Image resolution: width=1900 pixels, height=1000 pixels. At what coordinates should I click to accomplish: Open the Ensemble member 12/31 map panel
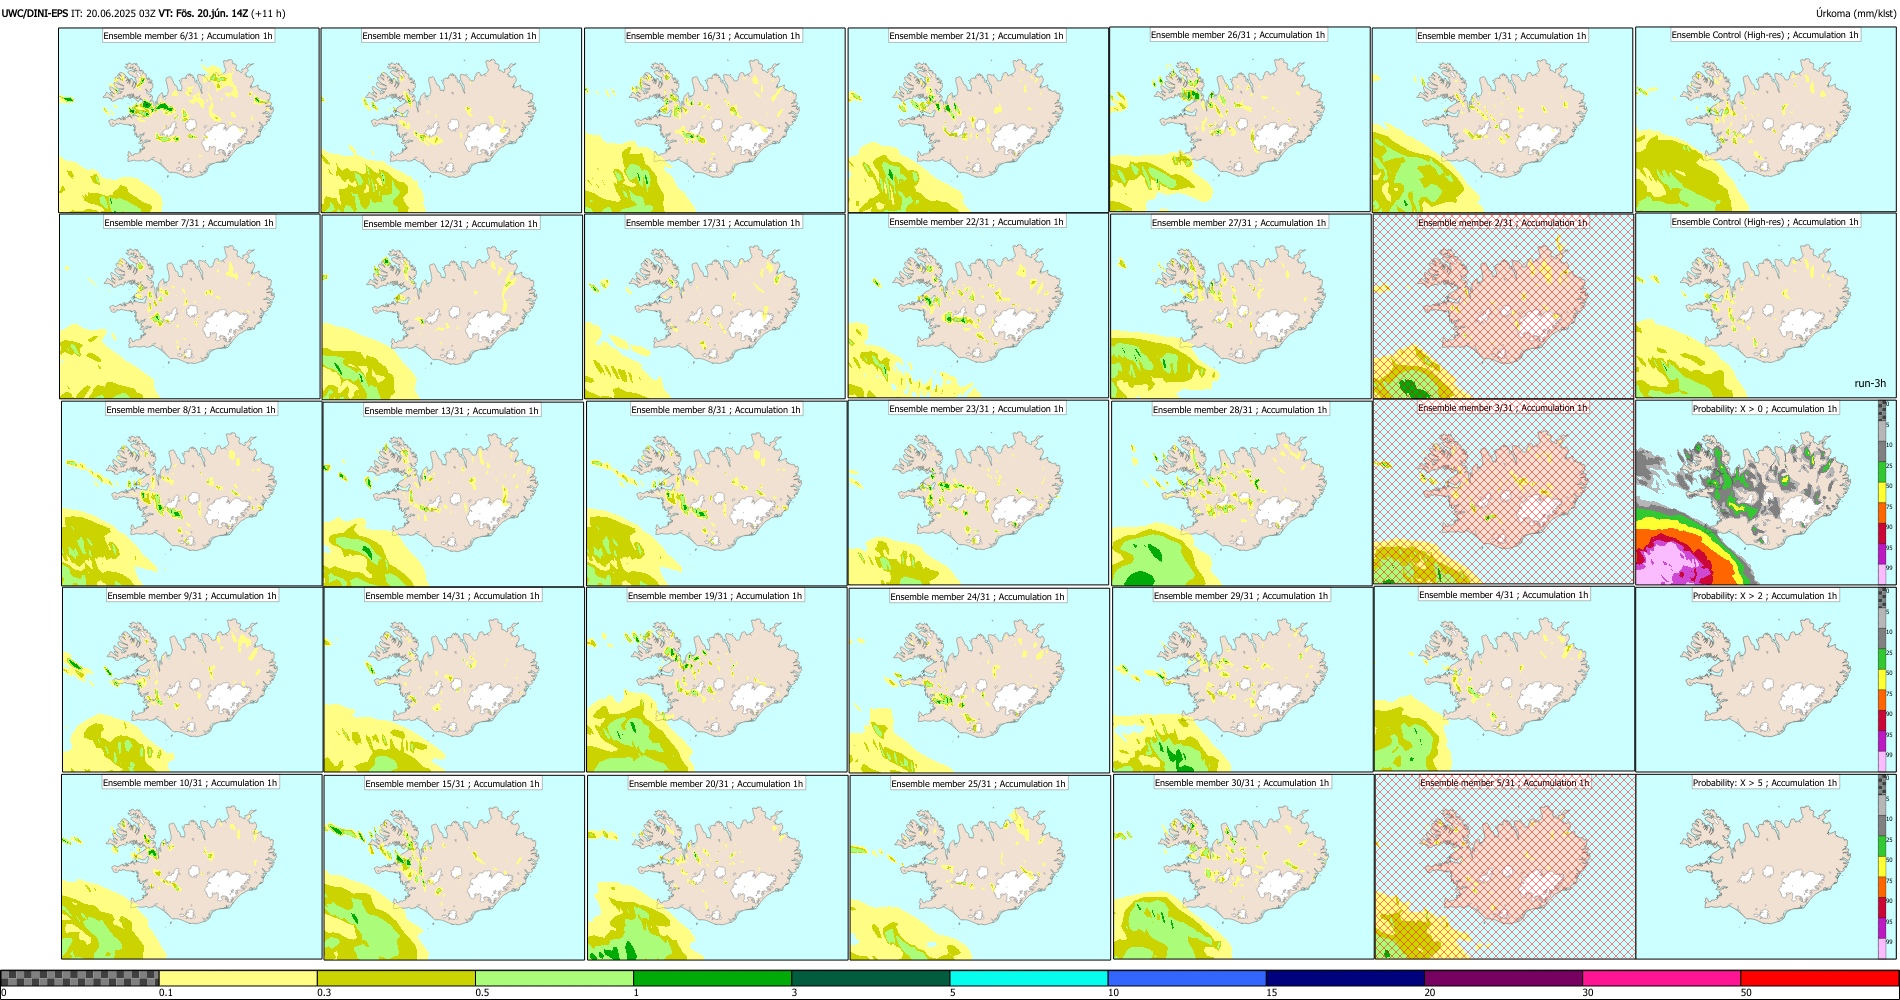tap(452, 307)
